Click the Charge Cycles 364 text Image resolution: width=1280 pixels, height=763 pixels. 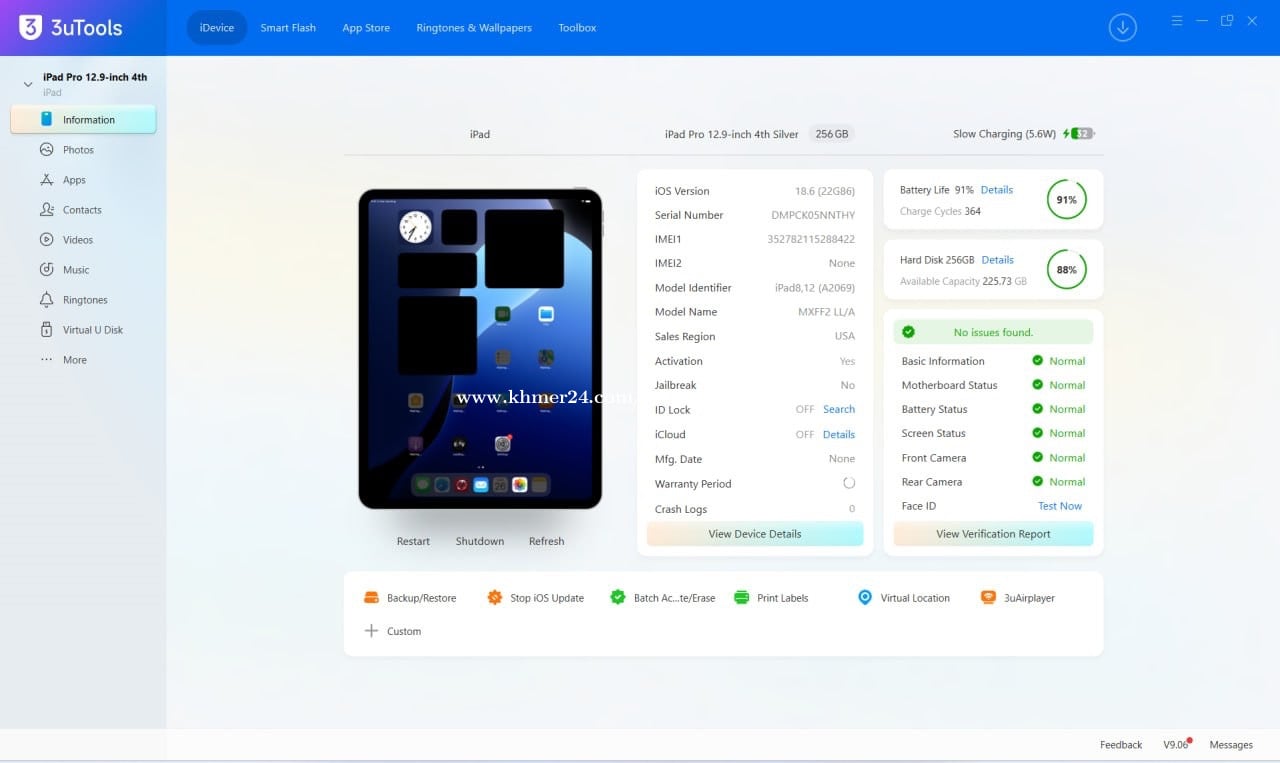940,212
